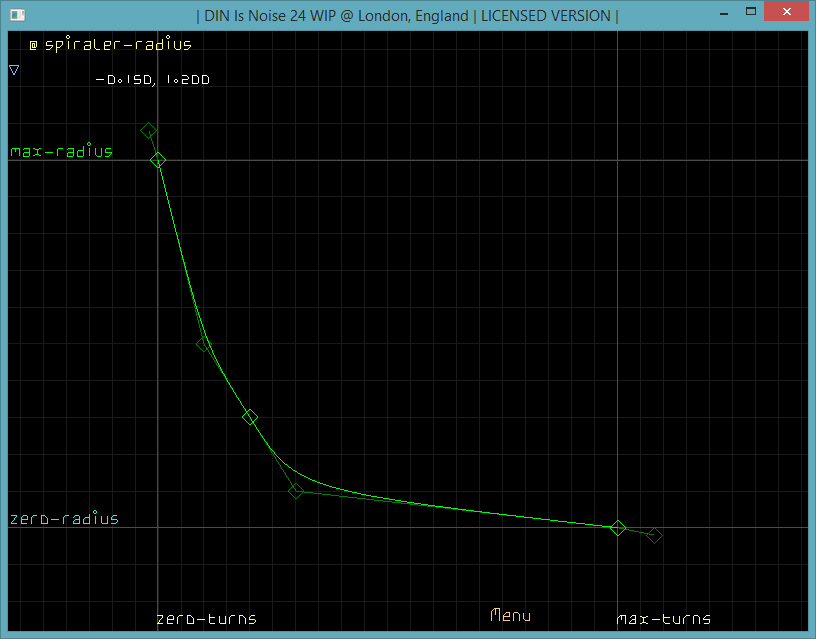Pick the tangent handle between first and middle vertices
The image size is (816, 639).
203,344
